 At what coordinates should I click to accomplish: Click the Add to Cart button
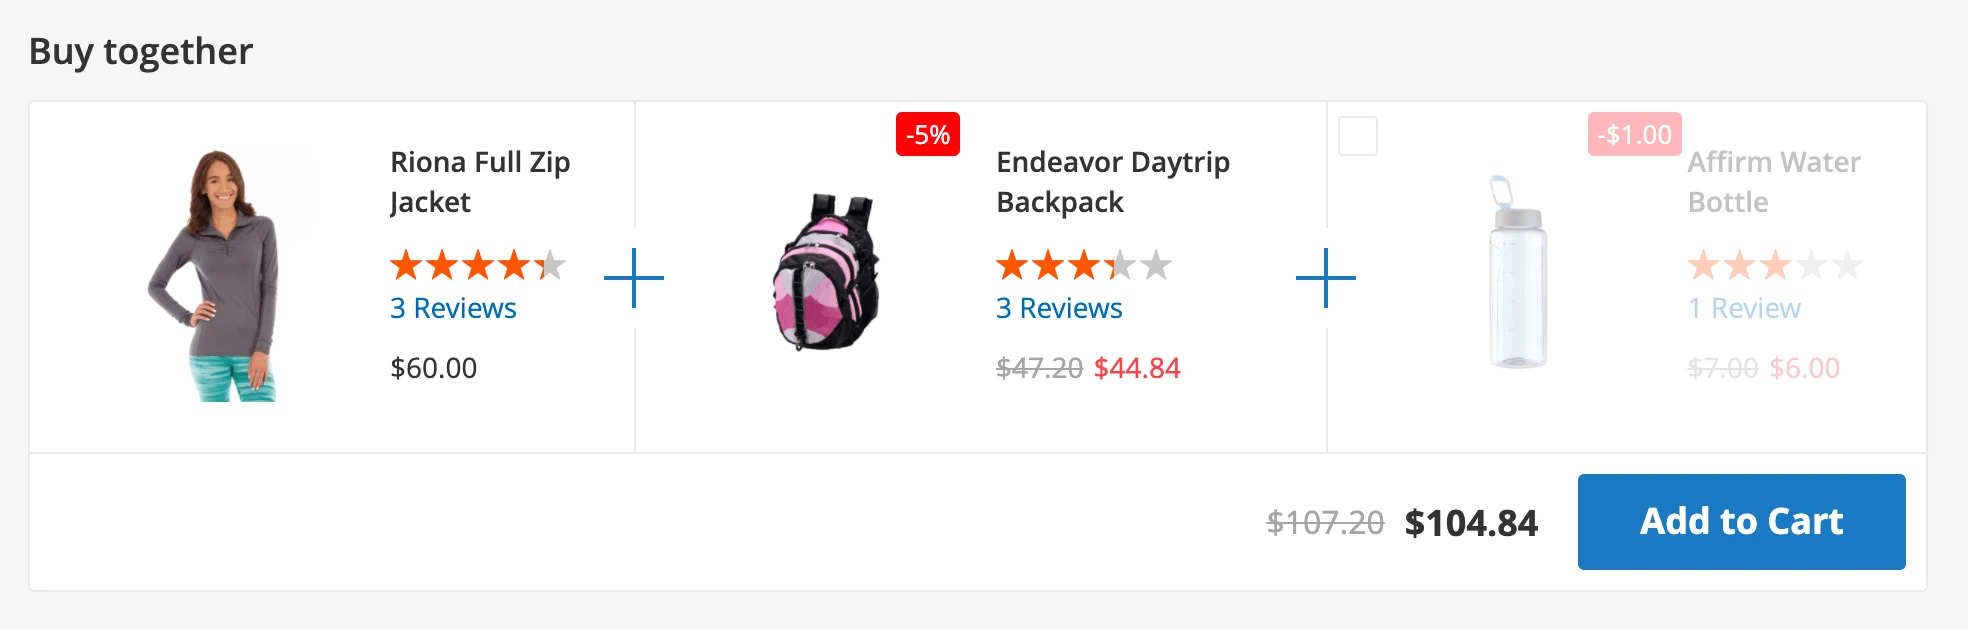coord(1741,521)
